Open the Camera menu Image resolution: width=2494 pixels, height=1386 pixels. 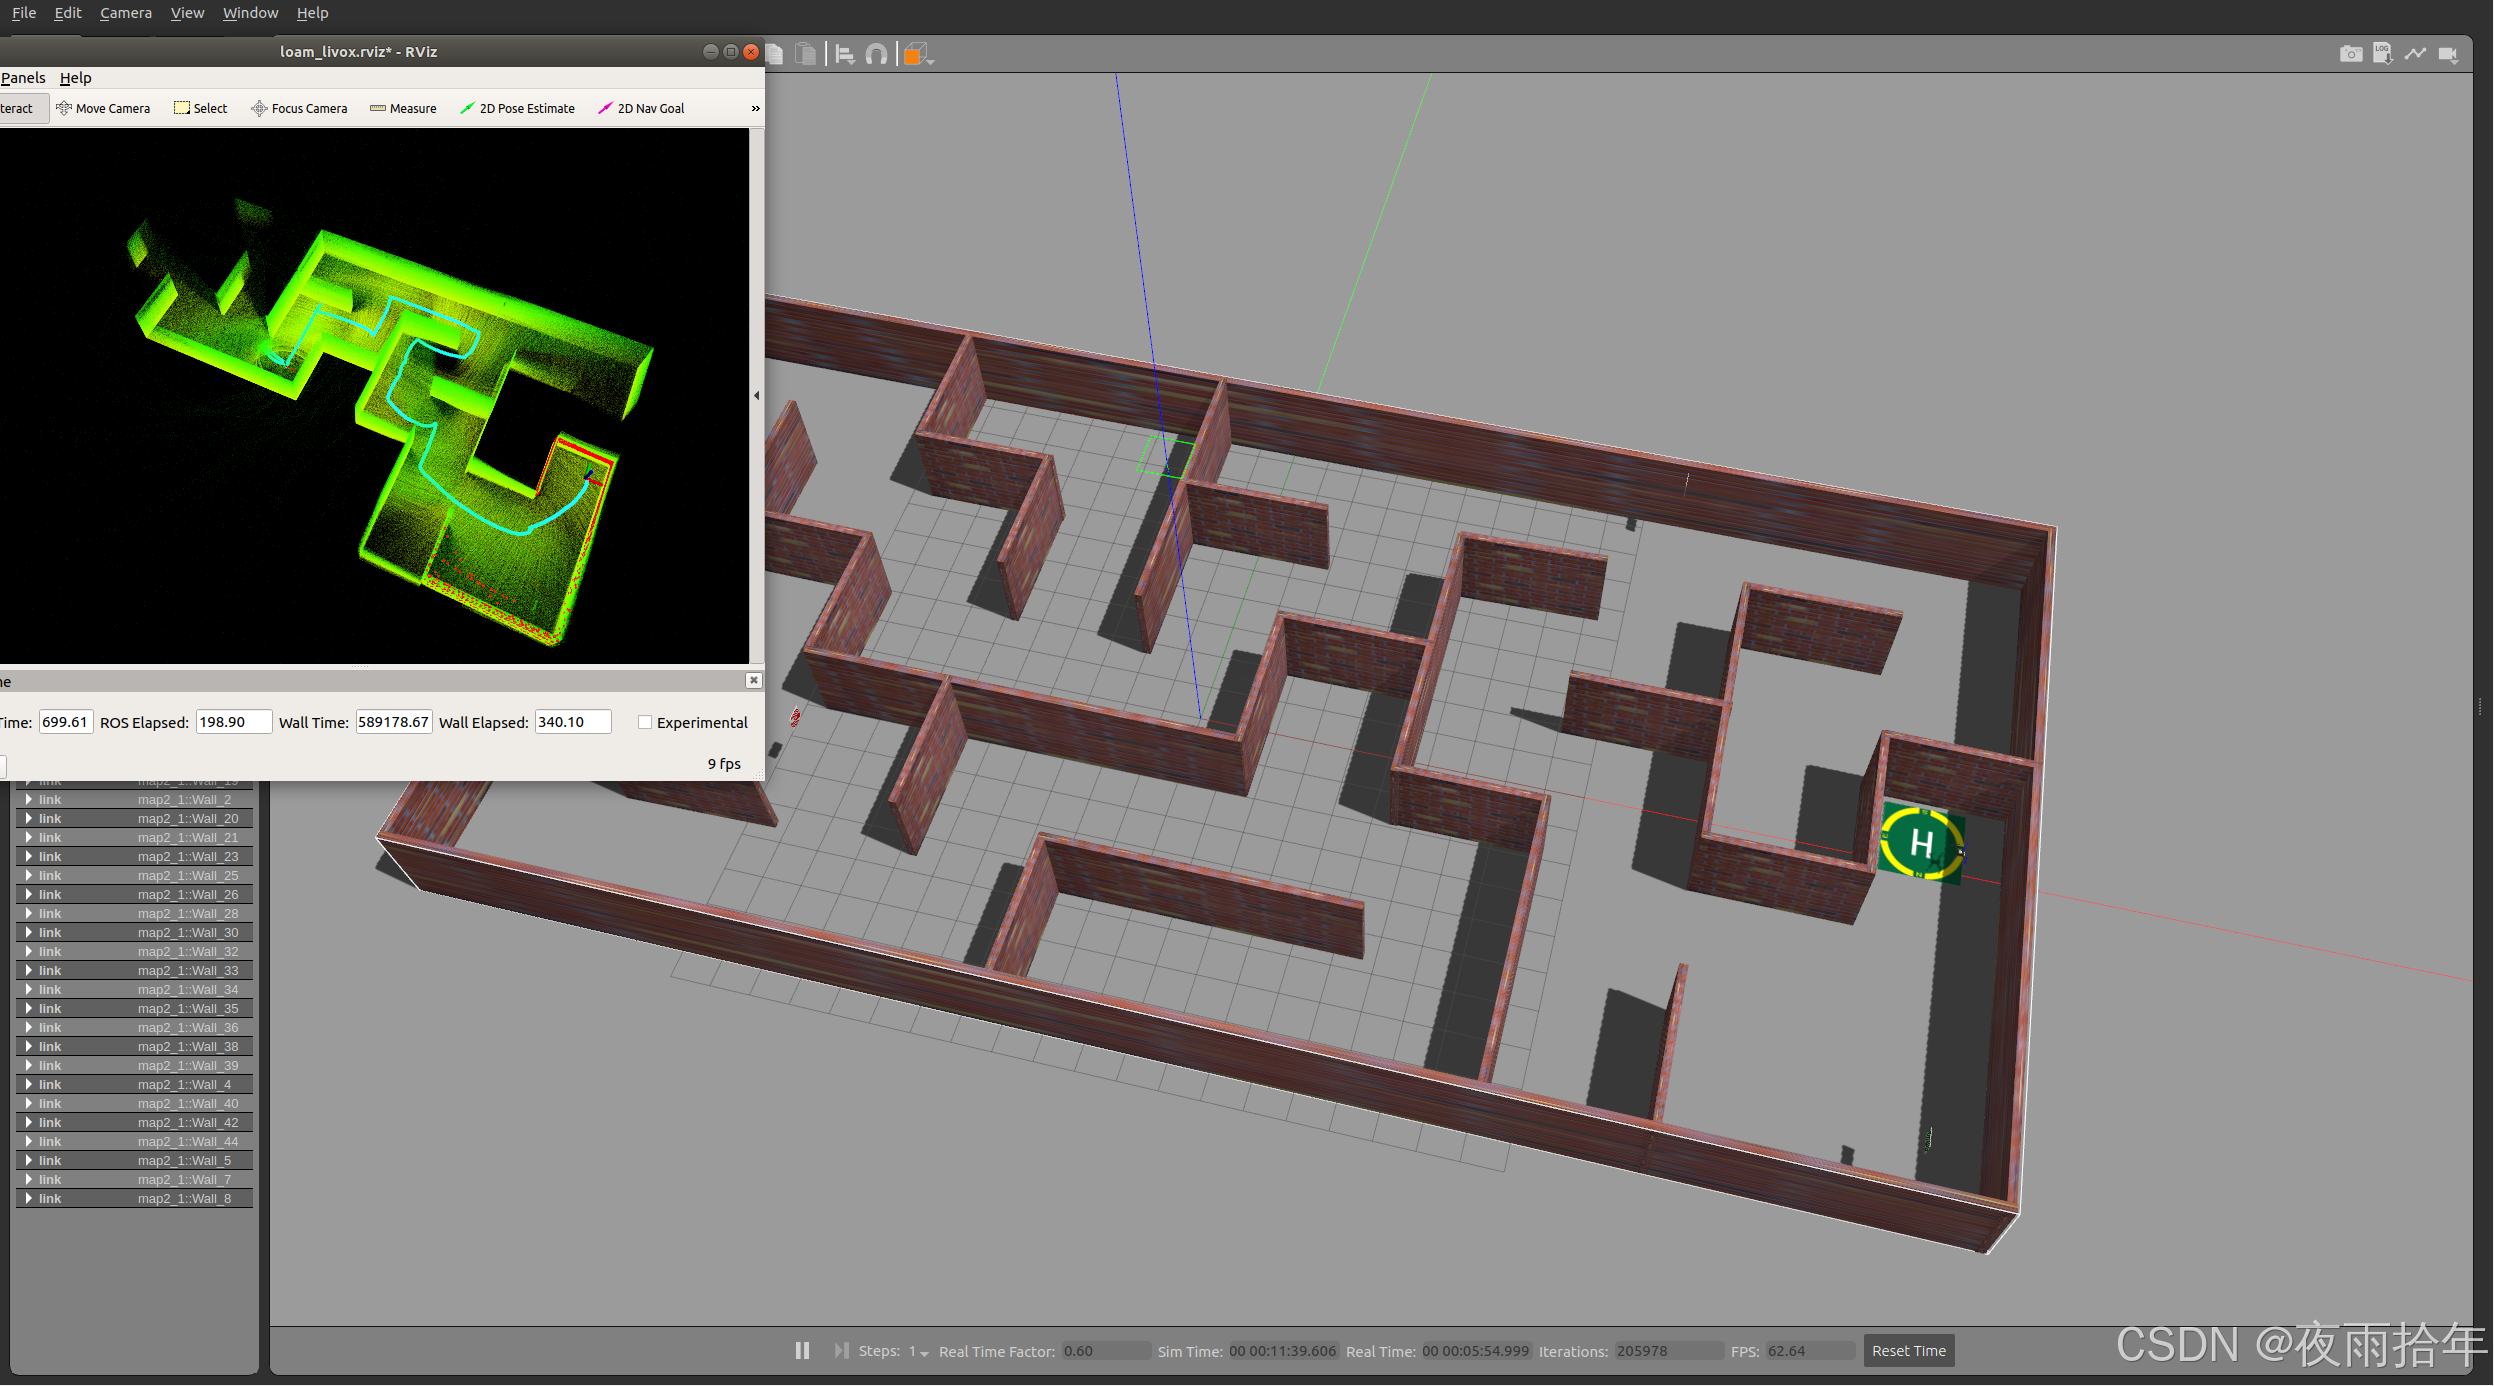tap(126, 13)
